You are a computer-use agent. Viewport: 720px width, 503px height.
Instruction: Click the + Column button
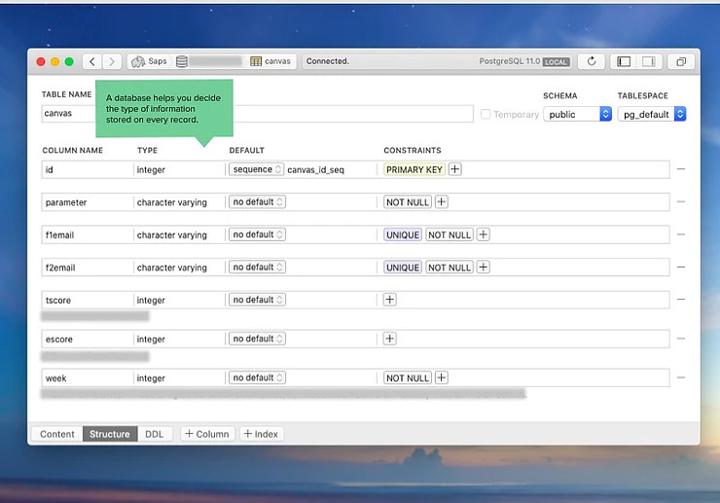coord(207,434)
